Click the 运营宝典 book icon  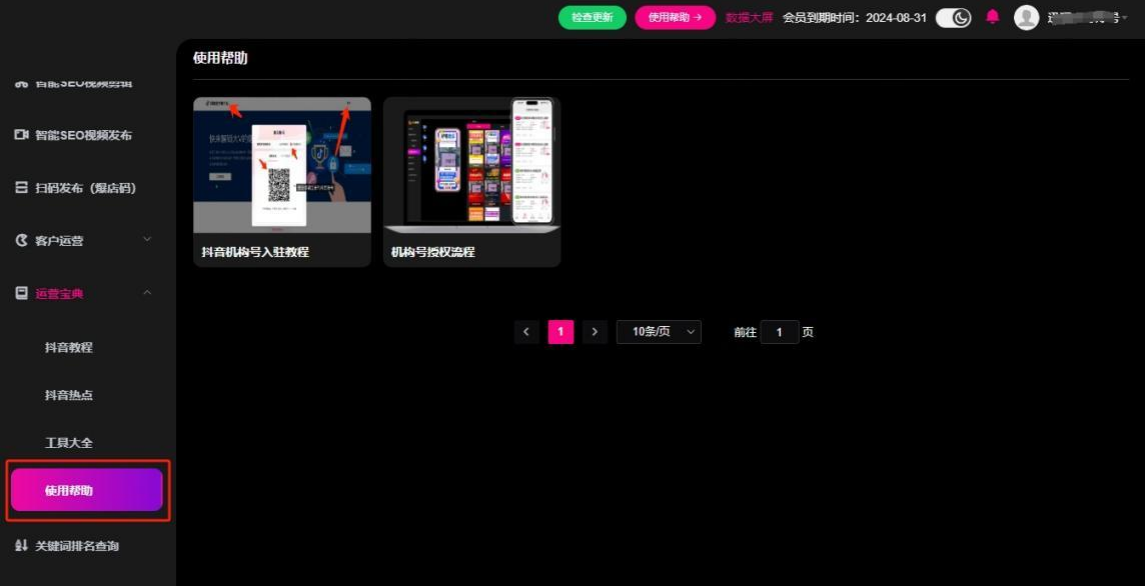[21, 293]
